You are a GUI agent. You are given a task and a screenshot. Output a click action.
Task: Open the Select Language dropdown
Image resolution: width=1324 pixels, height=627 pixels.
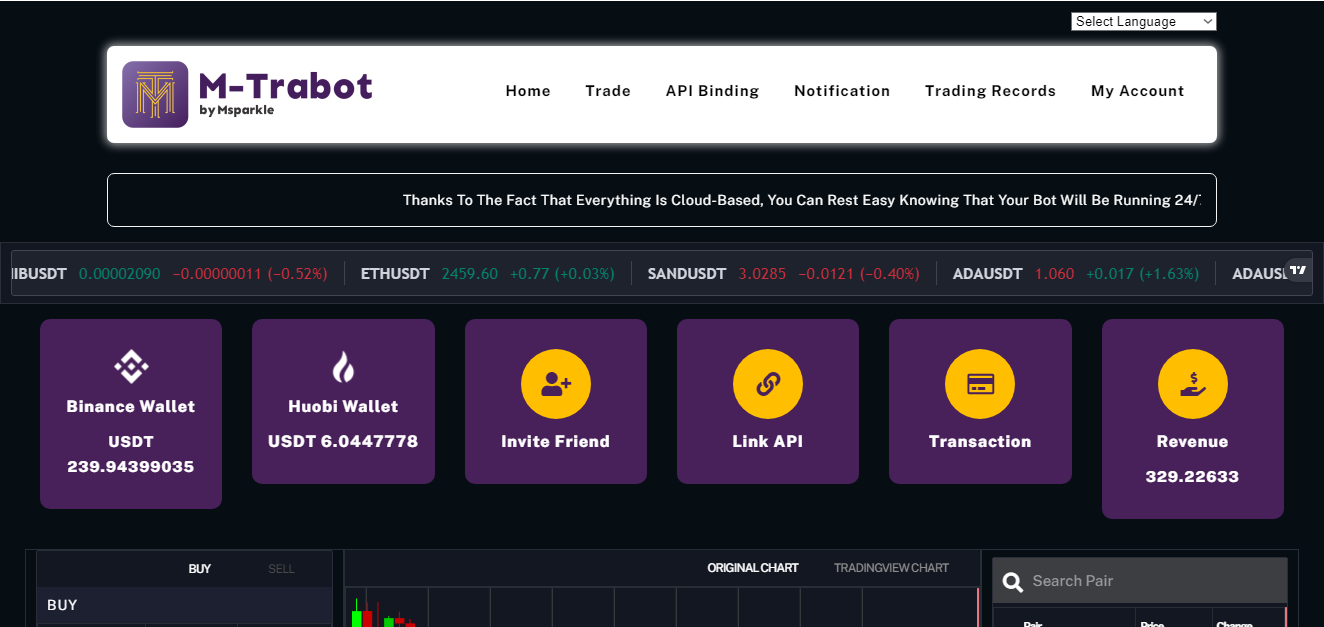(1143, 22)
